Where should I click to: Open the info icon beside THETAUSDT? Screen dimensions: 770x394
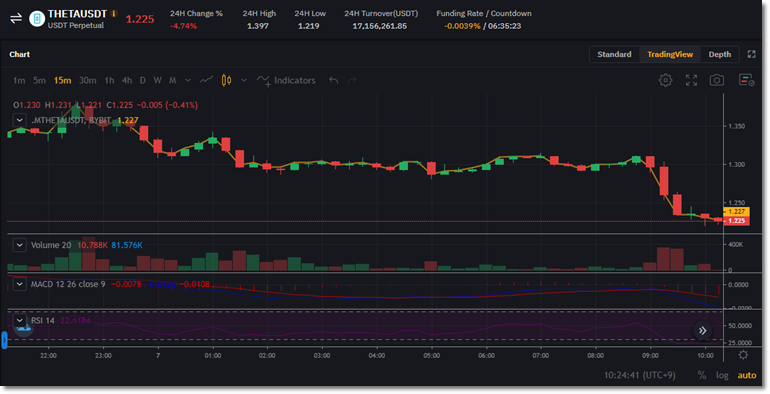click(x=114, y=14)
